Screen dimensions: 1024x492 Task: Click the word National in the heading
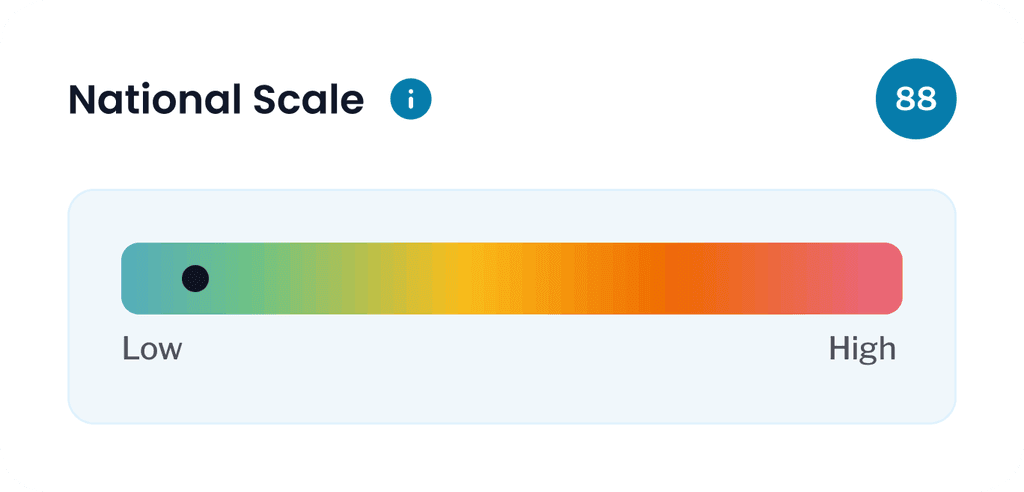pos(152,100)
